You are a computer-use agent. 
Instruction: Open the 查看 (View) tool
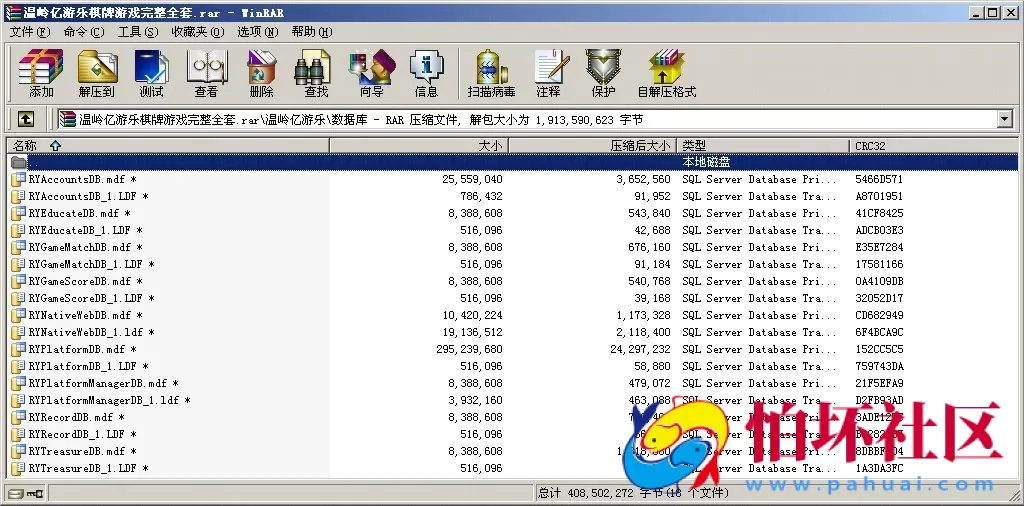(x=206, y=73)
